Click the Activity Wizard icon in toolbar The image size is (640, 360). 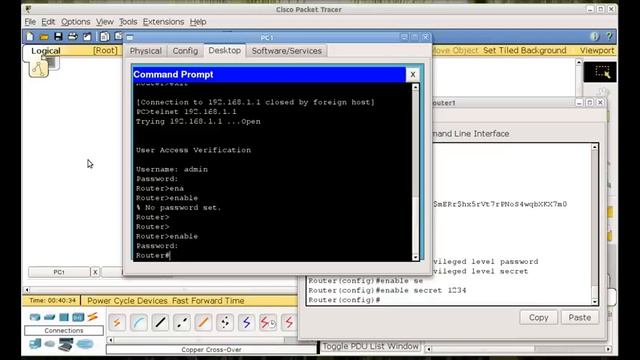click(87, 37)
